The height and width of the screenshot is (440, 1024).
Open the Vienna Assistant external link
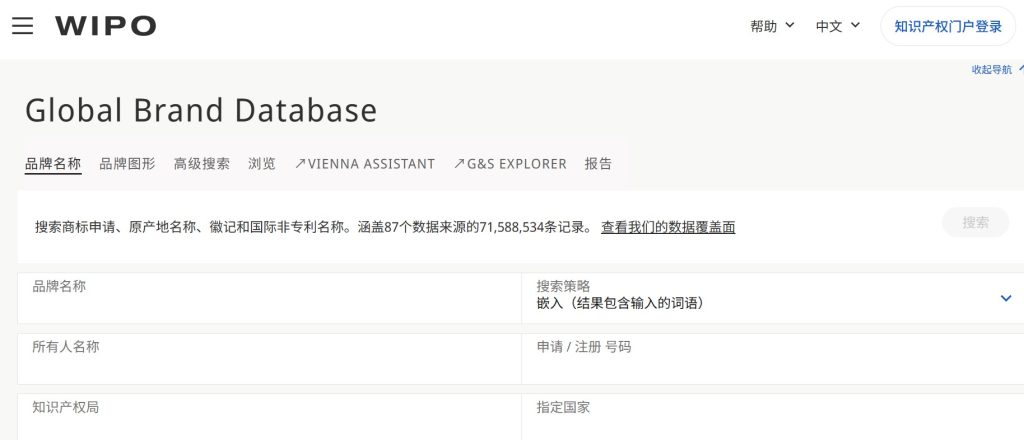tap(365, 164)
